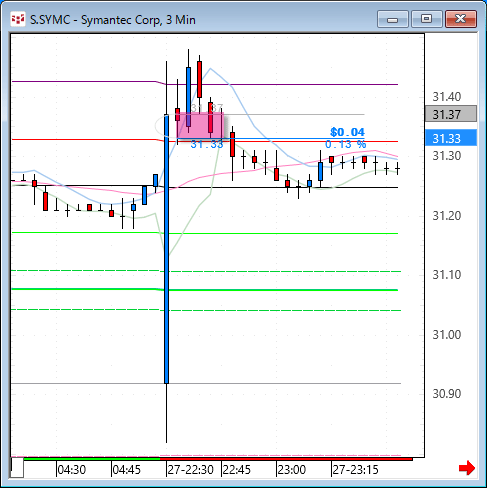Maximize the S.SYMC chart window
The height and width of the screenshot is (488, 487).
click(x=426, y=19)
